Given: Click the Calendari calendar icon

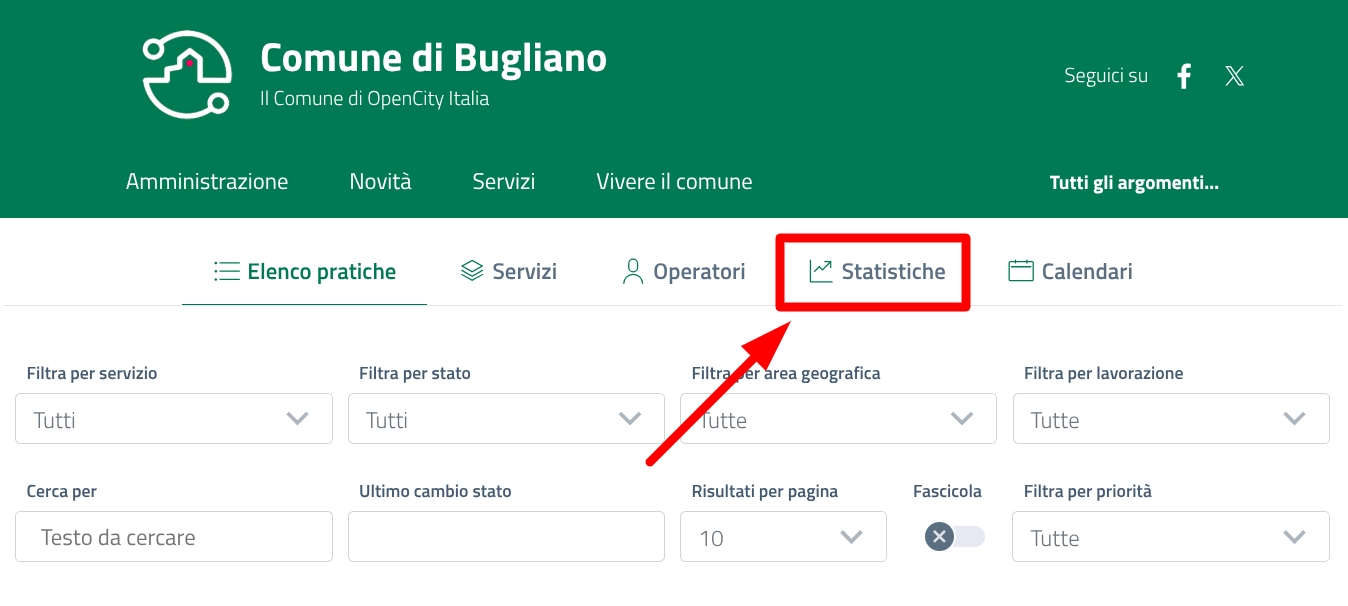Looking at the screenshot, I should tap(1020, 271).
